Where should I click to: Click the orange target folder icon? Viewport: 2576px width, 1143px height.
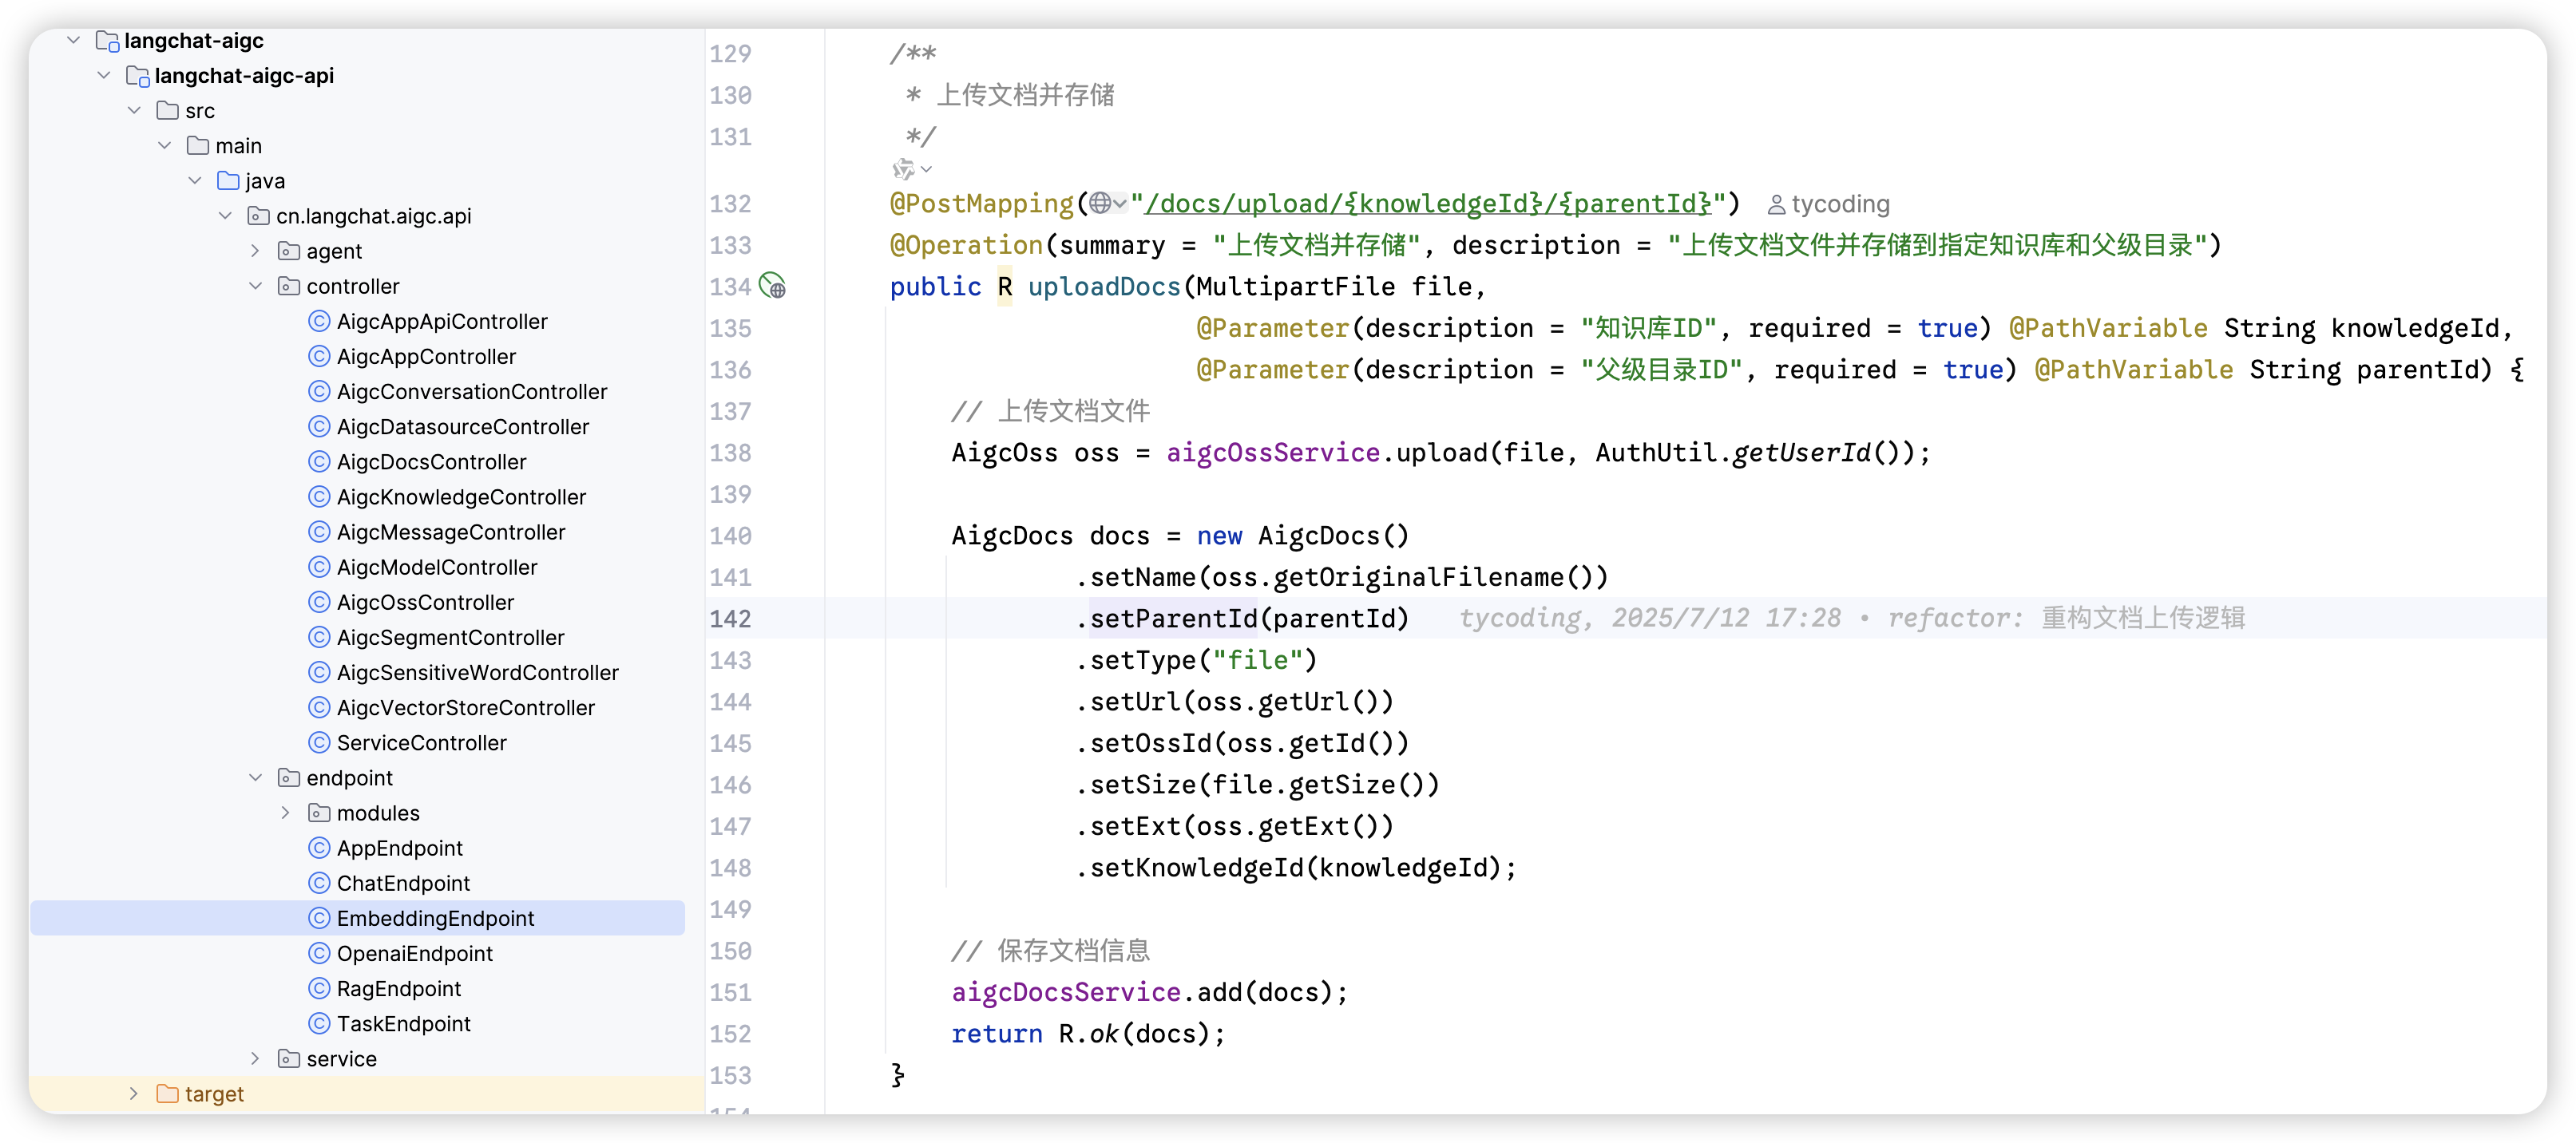(x=167, y=1094)
